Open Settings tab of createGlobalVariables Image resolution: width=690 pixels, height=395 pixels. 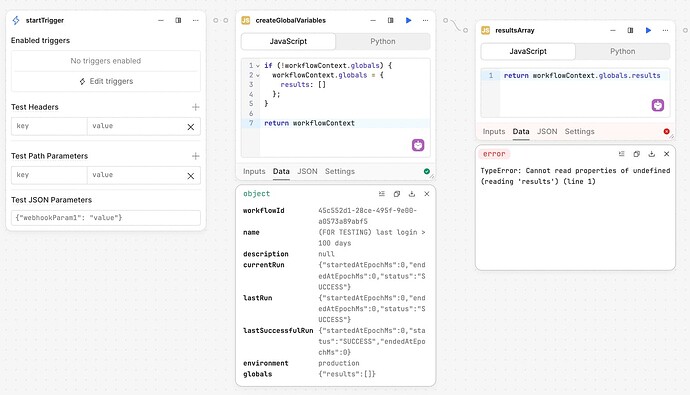click(340, 172)
